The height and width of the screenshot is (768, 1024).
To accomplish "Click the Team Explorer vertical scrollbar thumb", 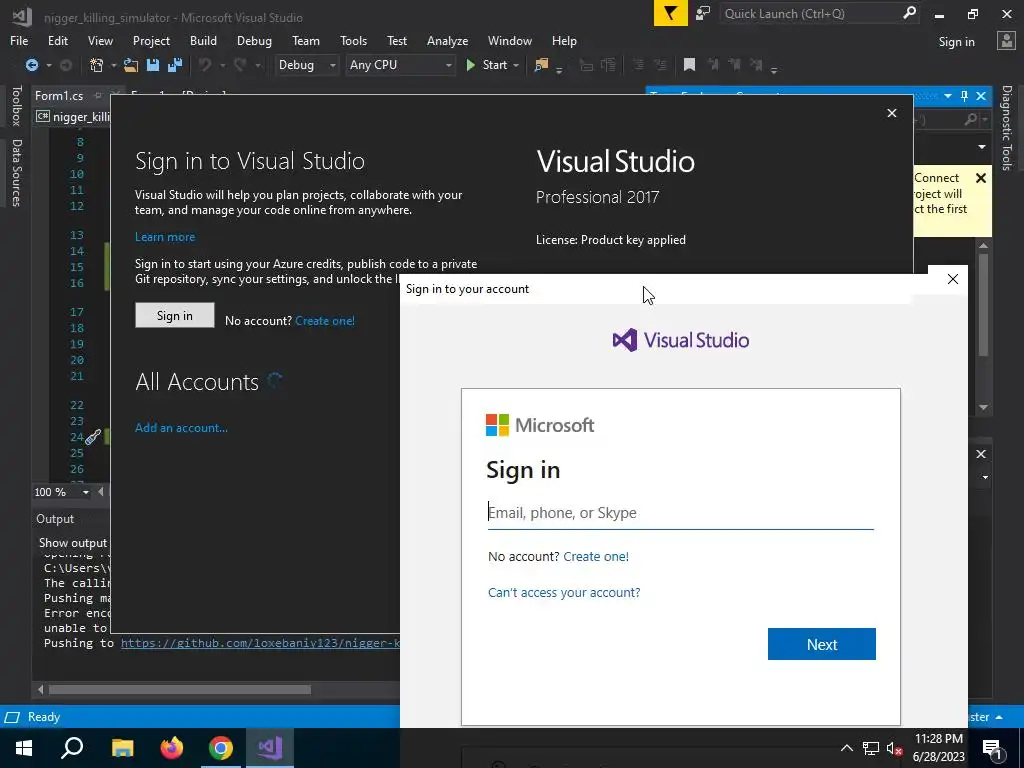I will [x=984, y=304].
